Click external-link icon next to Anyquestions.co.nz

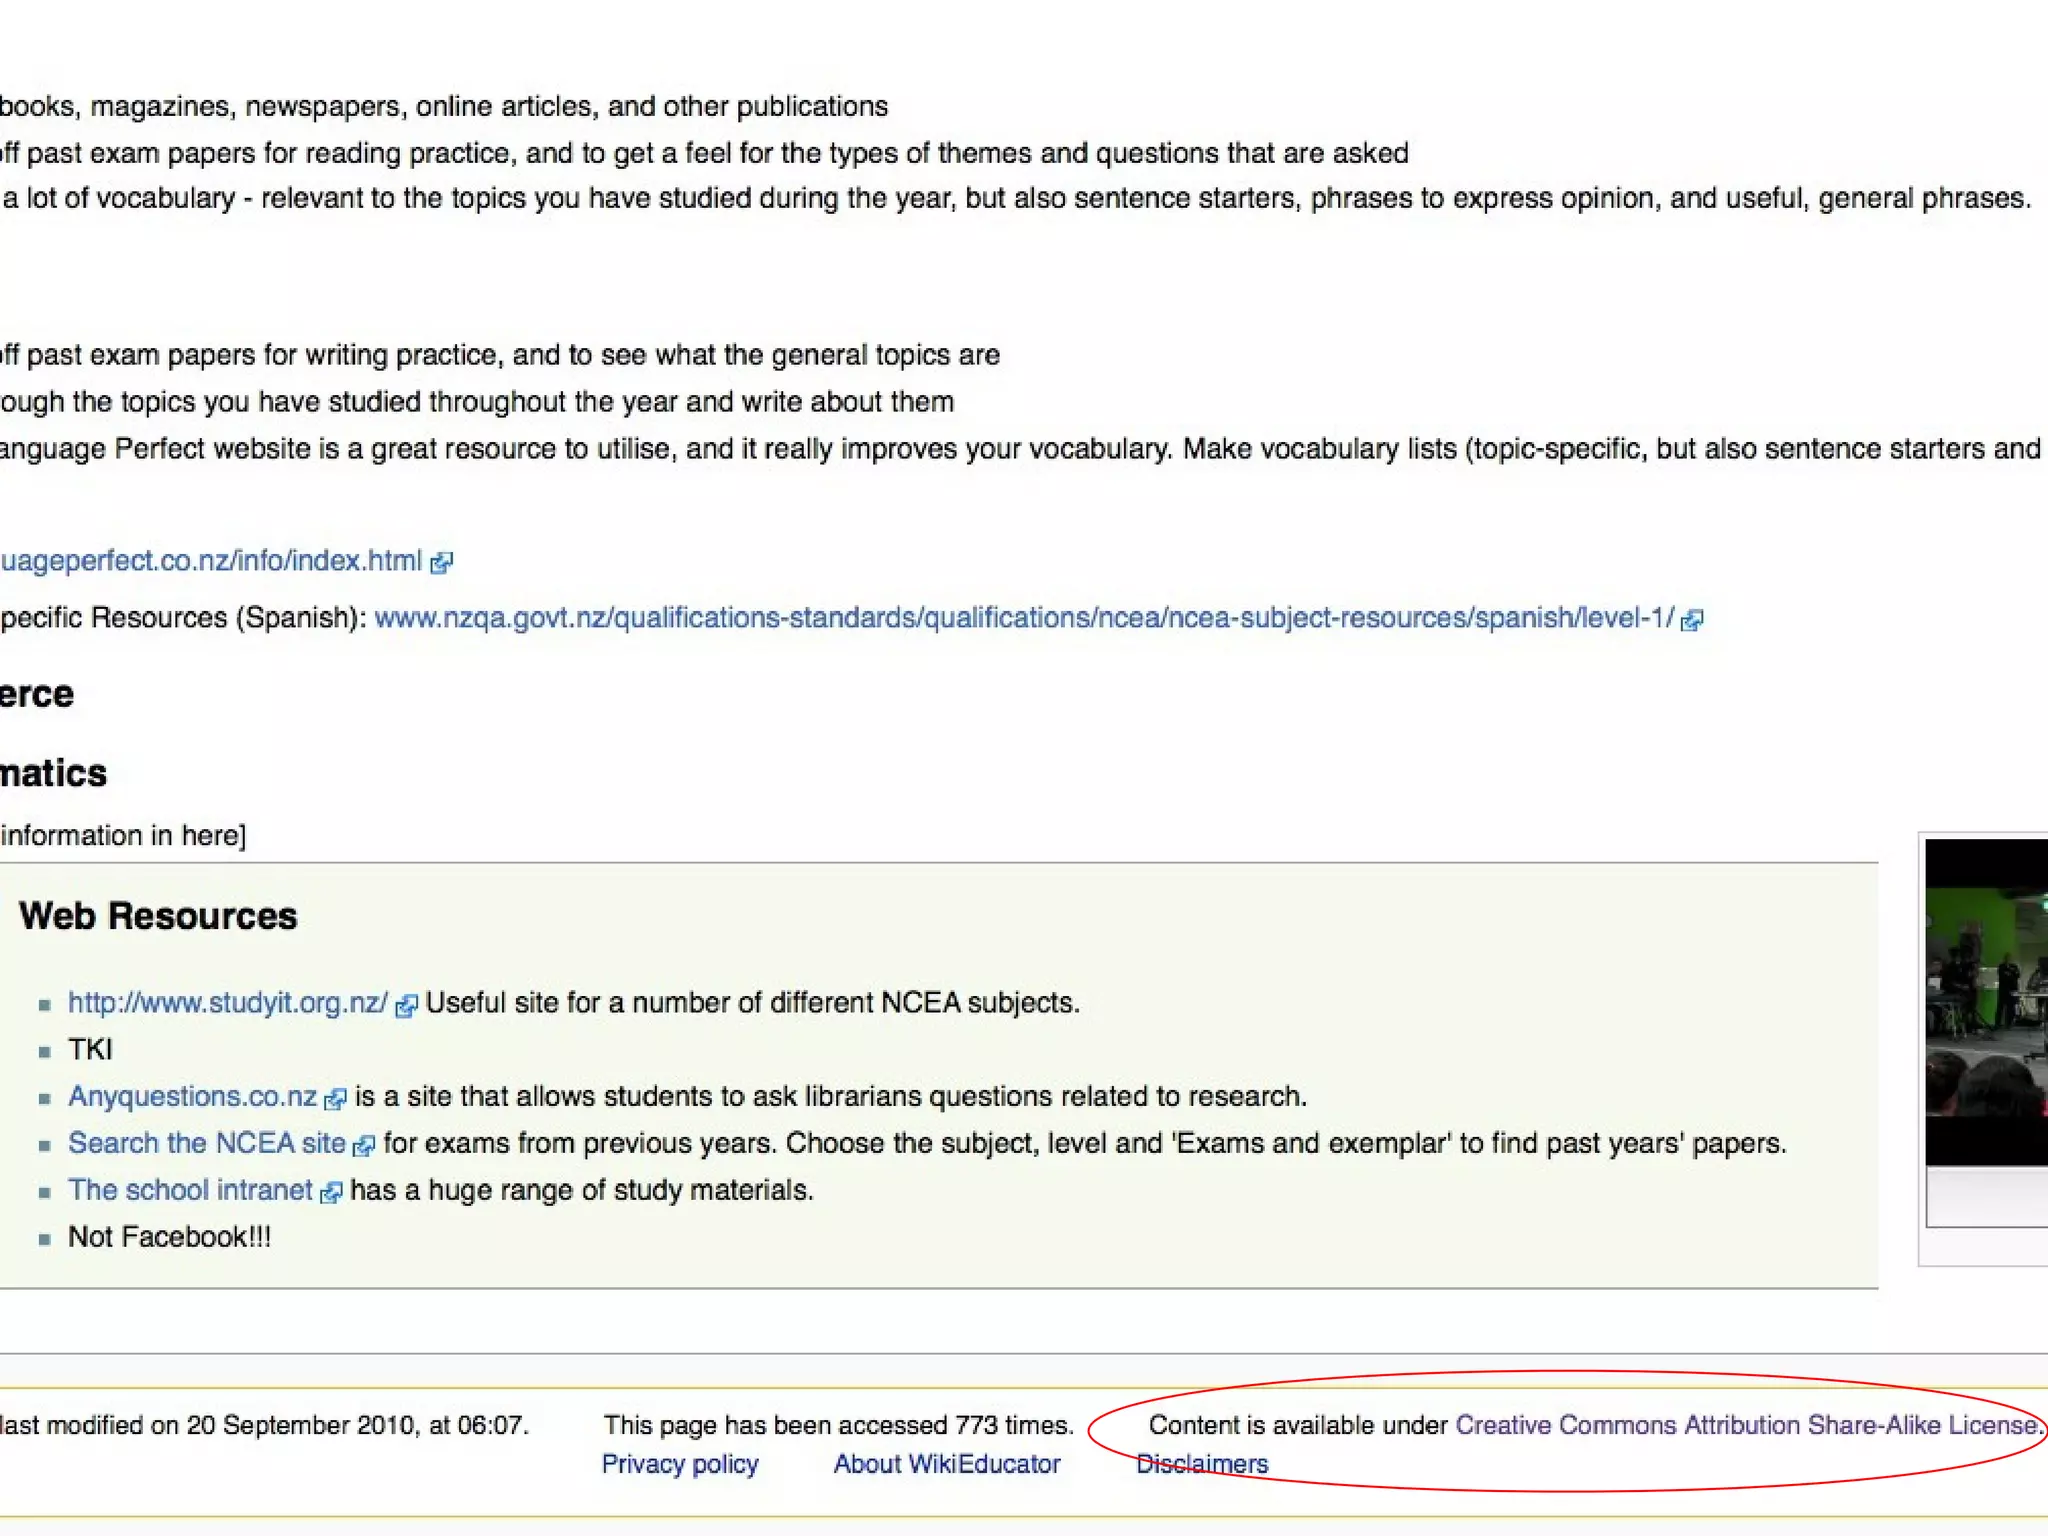click(x=336, y=1099)
